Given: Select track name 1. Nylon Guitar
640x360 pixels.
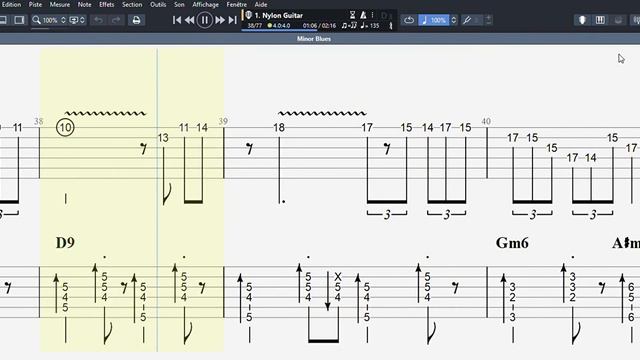Looking at the screenshot, I should 279,16.
